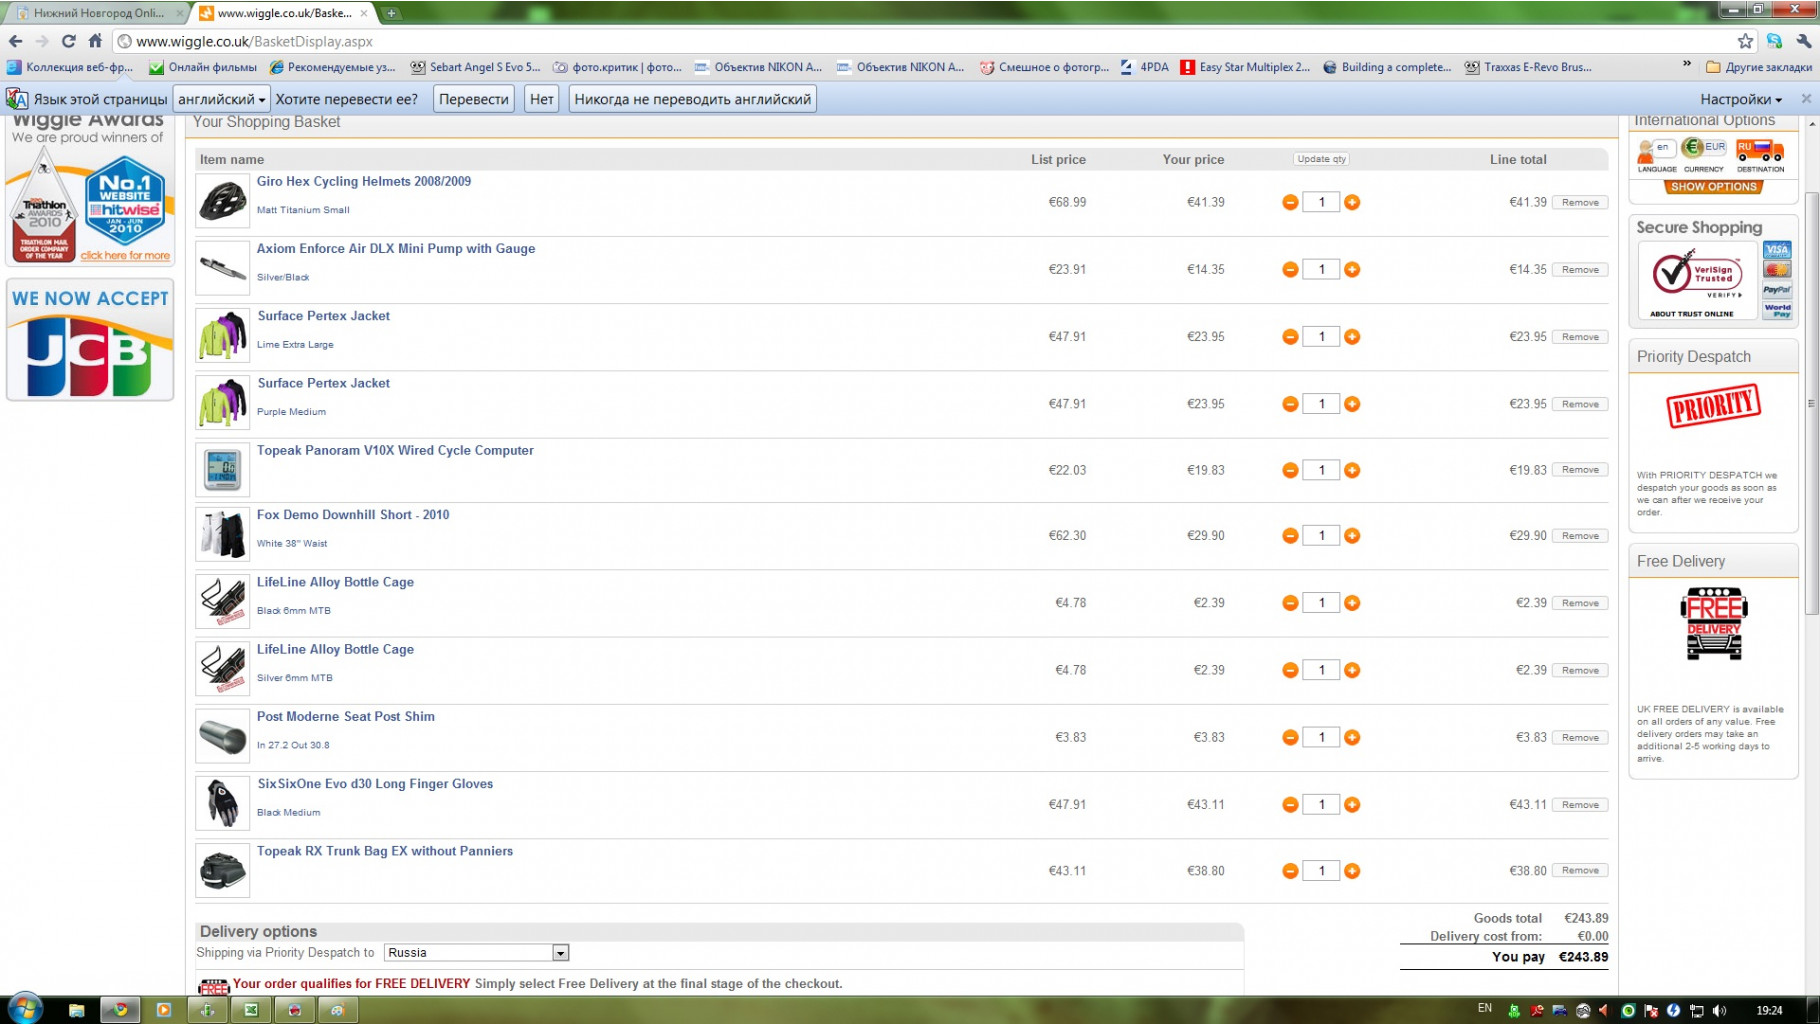1820x1024 pixels.
Task: Click the Giro Hex helmet thumbnail
Action: [222, 201]
